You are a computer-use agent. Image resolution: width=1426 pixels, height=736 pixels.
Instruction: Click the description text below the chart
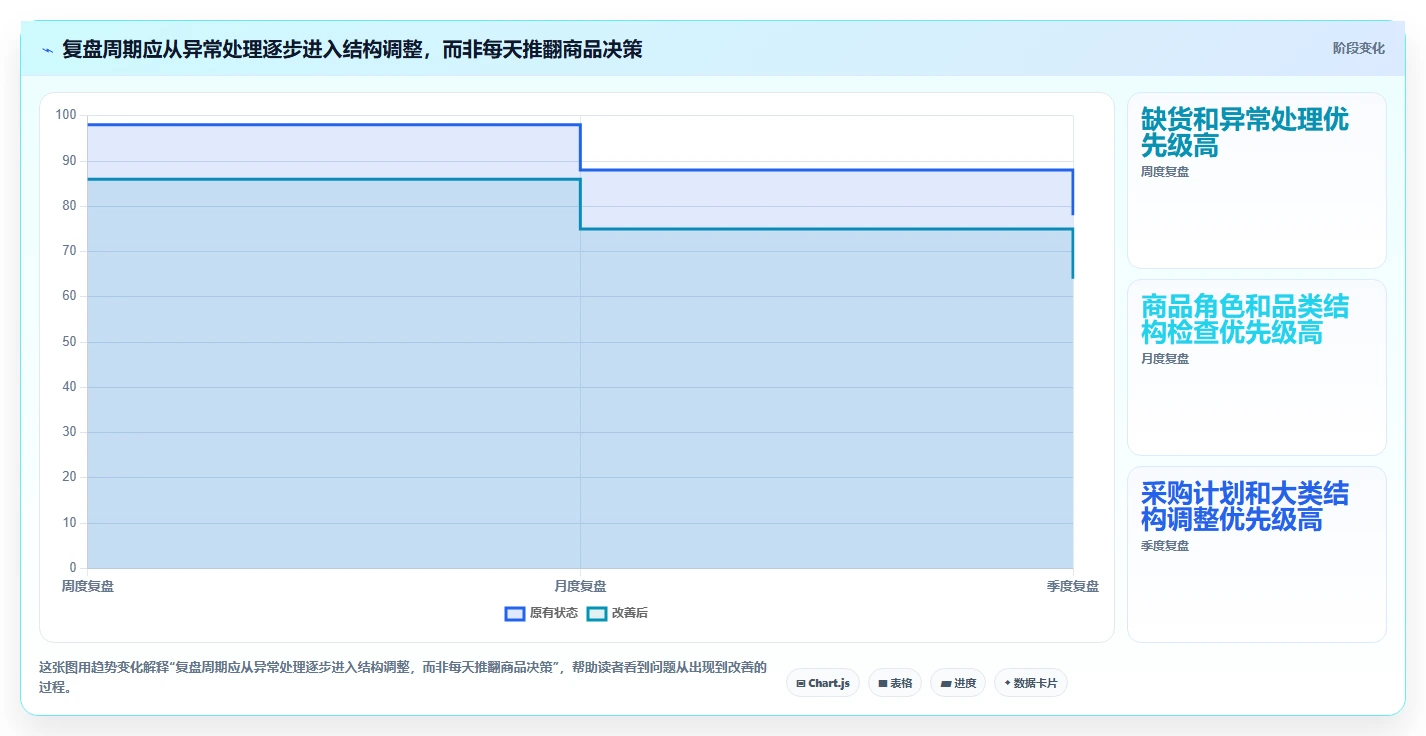click(403, 677)
